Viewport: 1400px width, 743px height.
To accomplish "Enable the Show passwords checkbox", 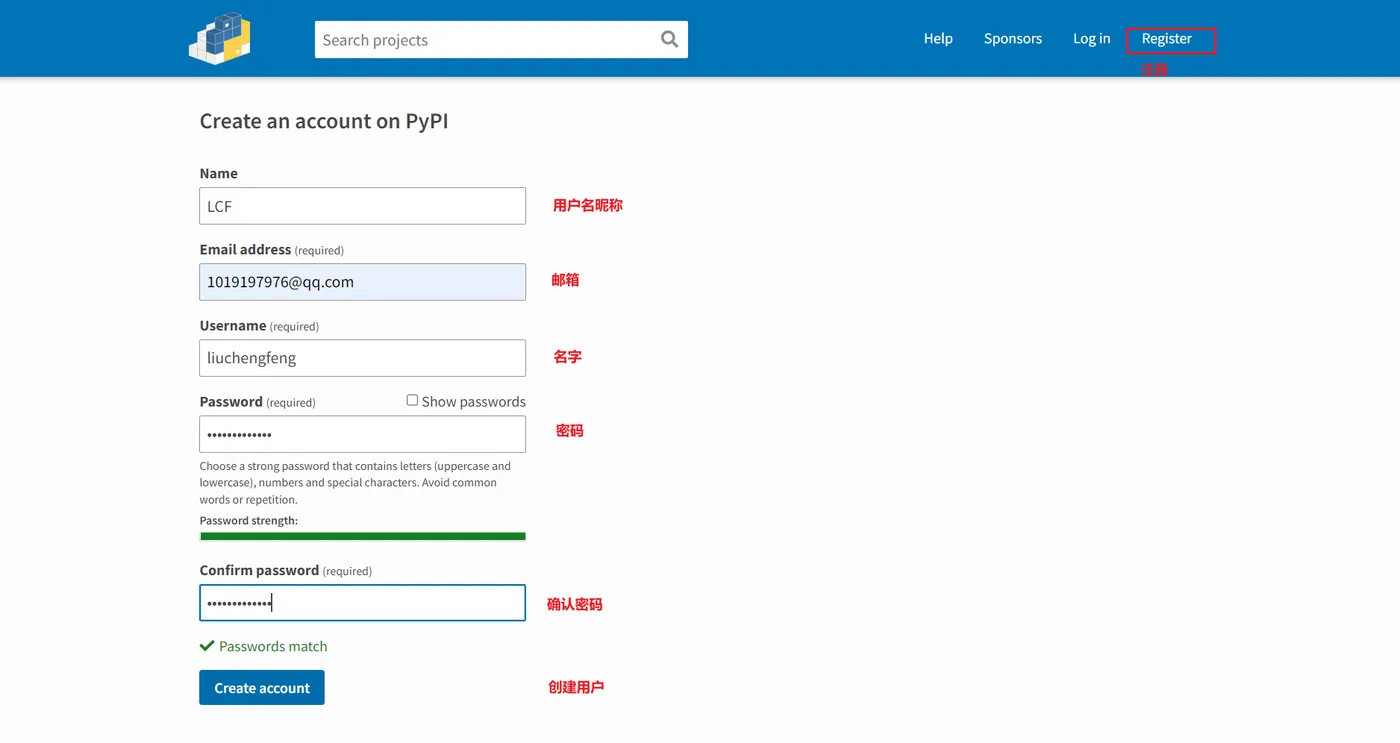I will click(412, 400).
